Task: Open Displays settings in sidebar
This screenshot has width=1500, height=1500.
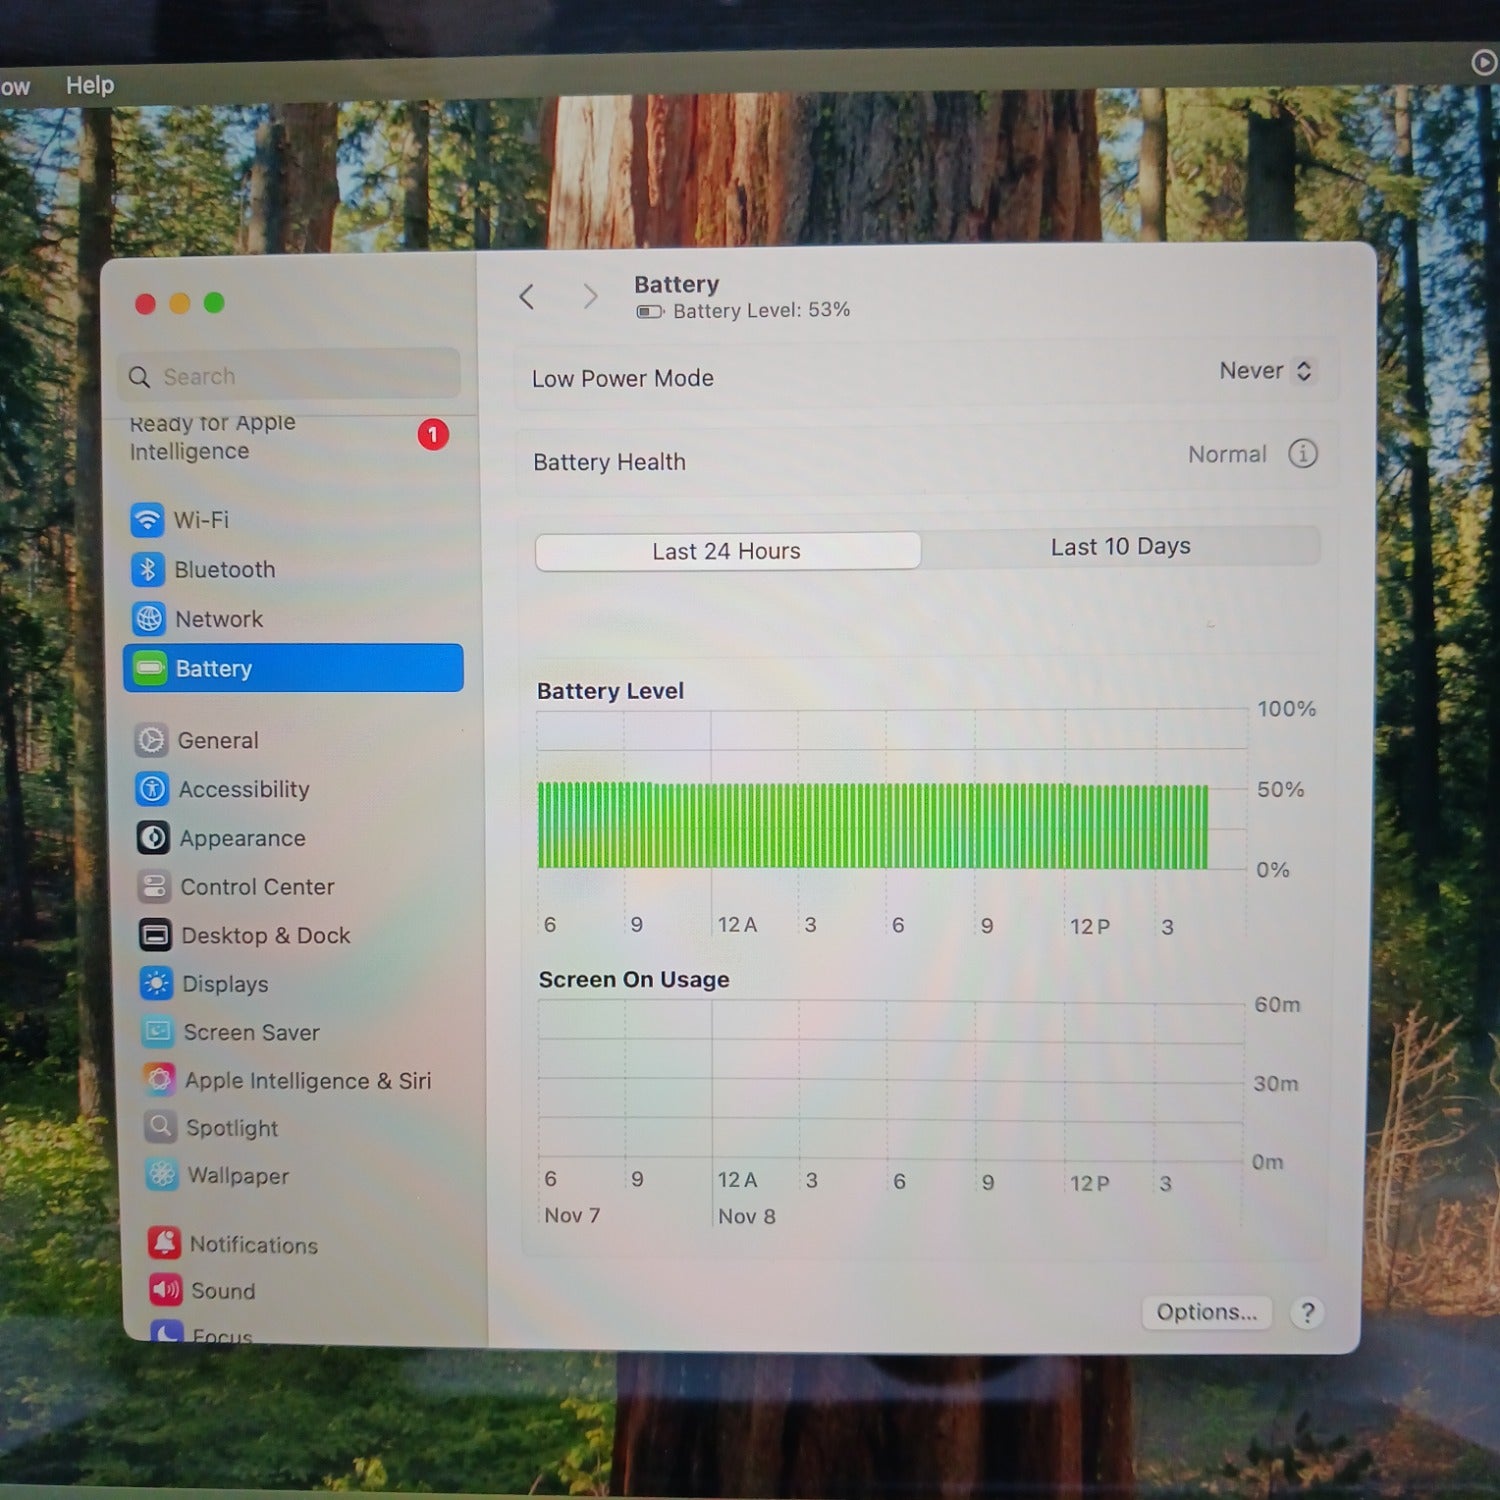Action: tap(224, 984)
